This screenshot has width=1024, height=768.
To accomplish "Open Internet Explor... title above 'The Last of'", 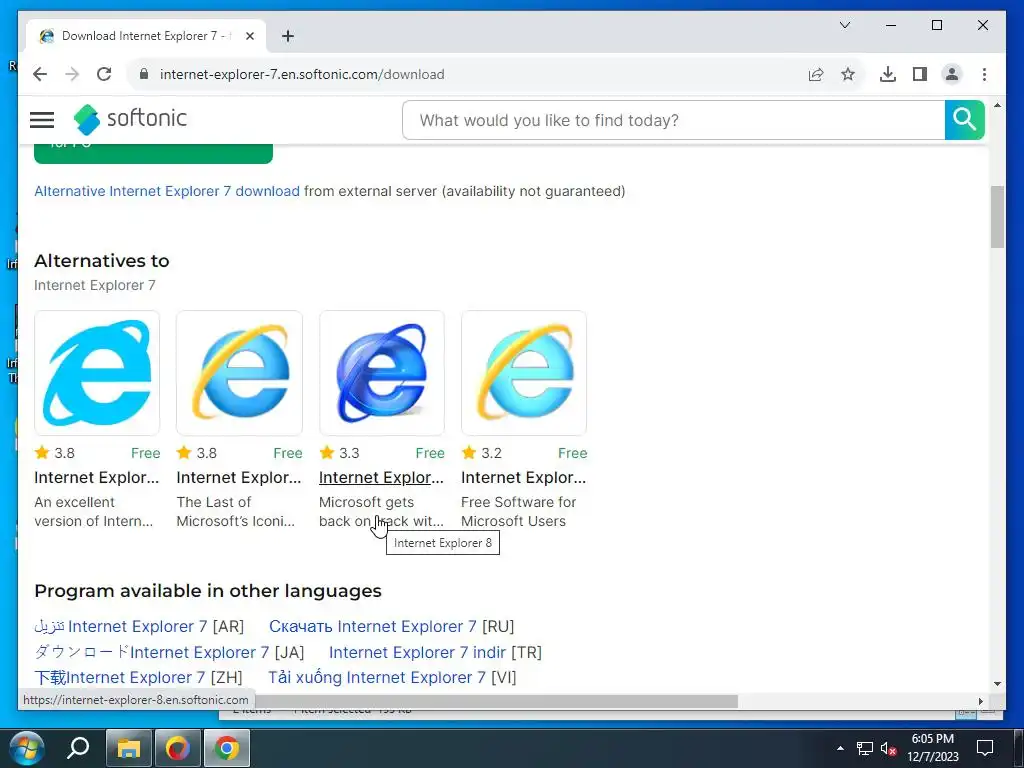I will pyautogui.click(x=239, y=478).
